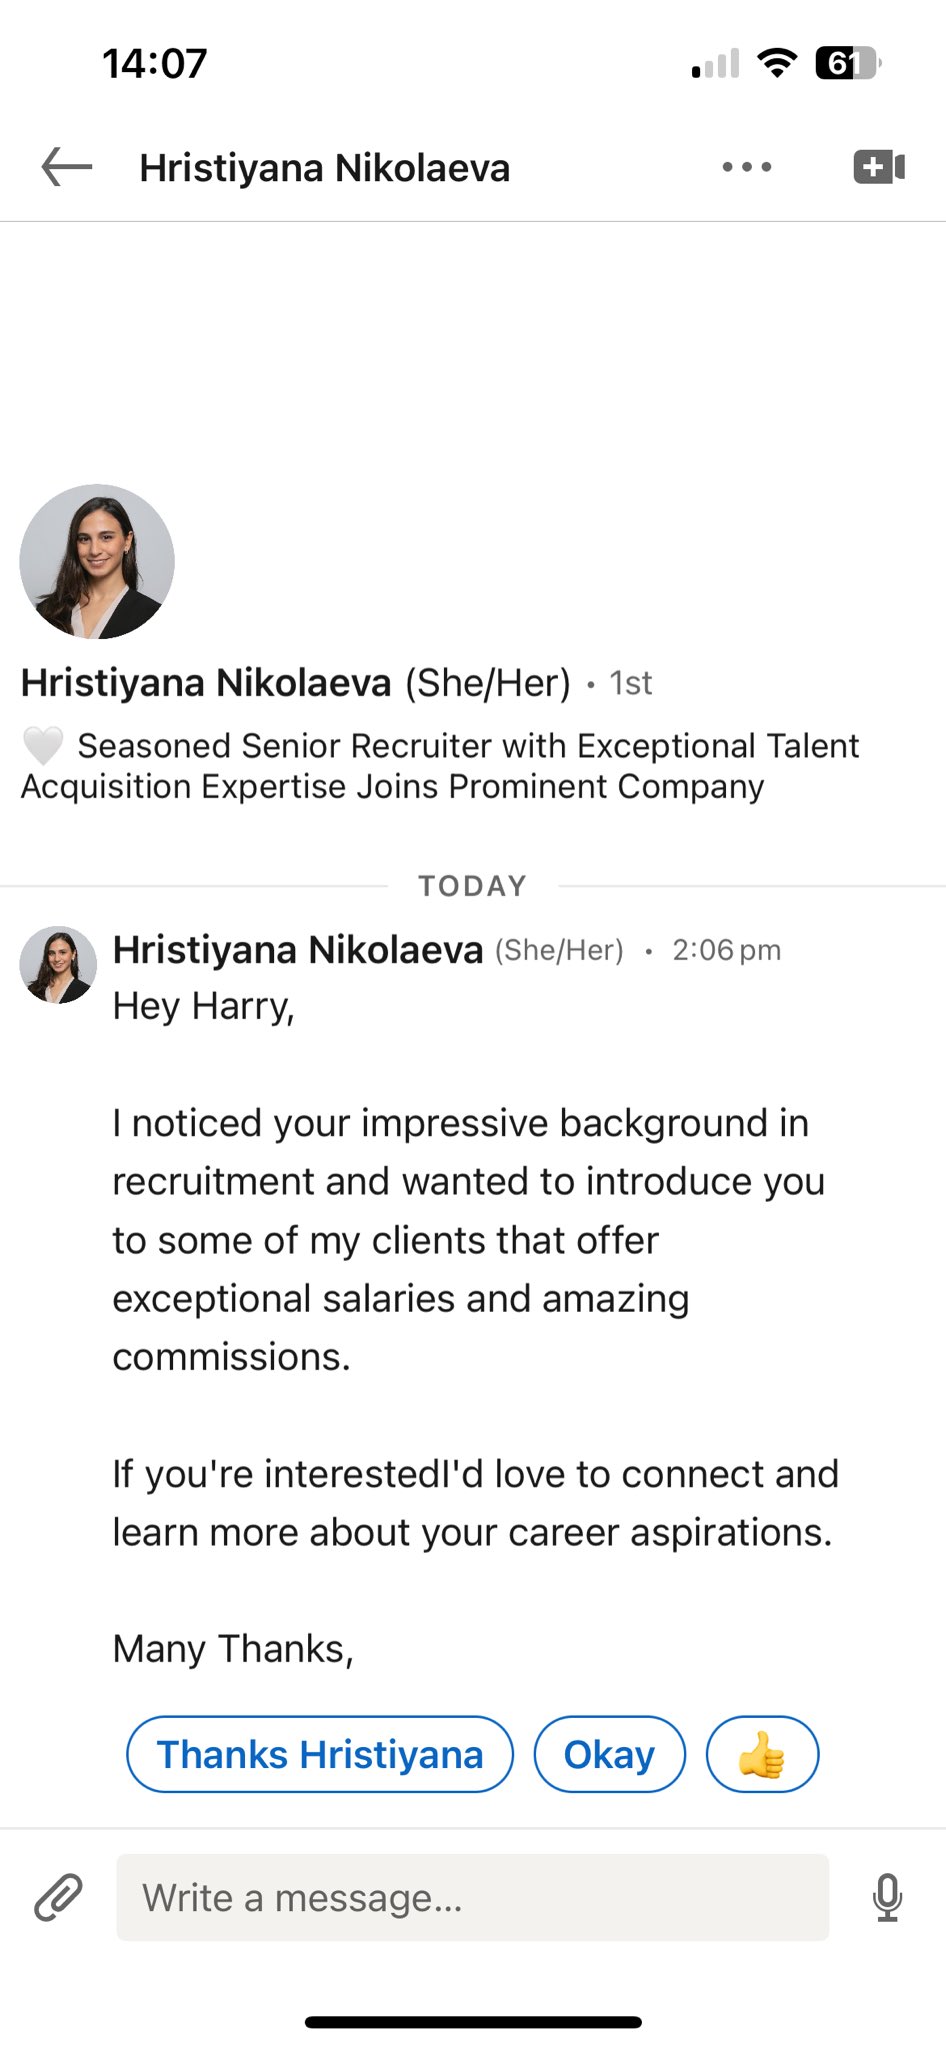
Task: Tap the white heart emoji in headline
Action: [43, 745]
